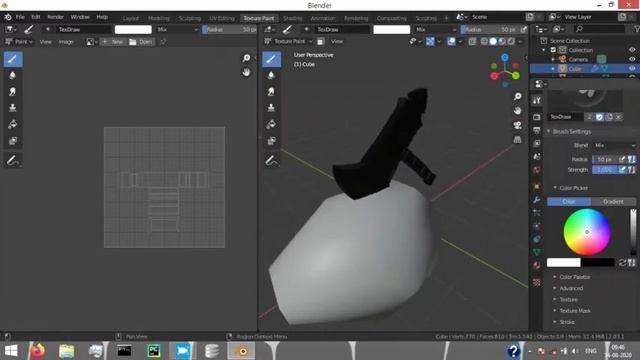Click the color wheel in Color Picker
The height and width of the screenshot is (360, 640).
tap(587, 232)
